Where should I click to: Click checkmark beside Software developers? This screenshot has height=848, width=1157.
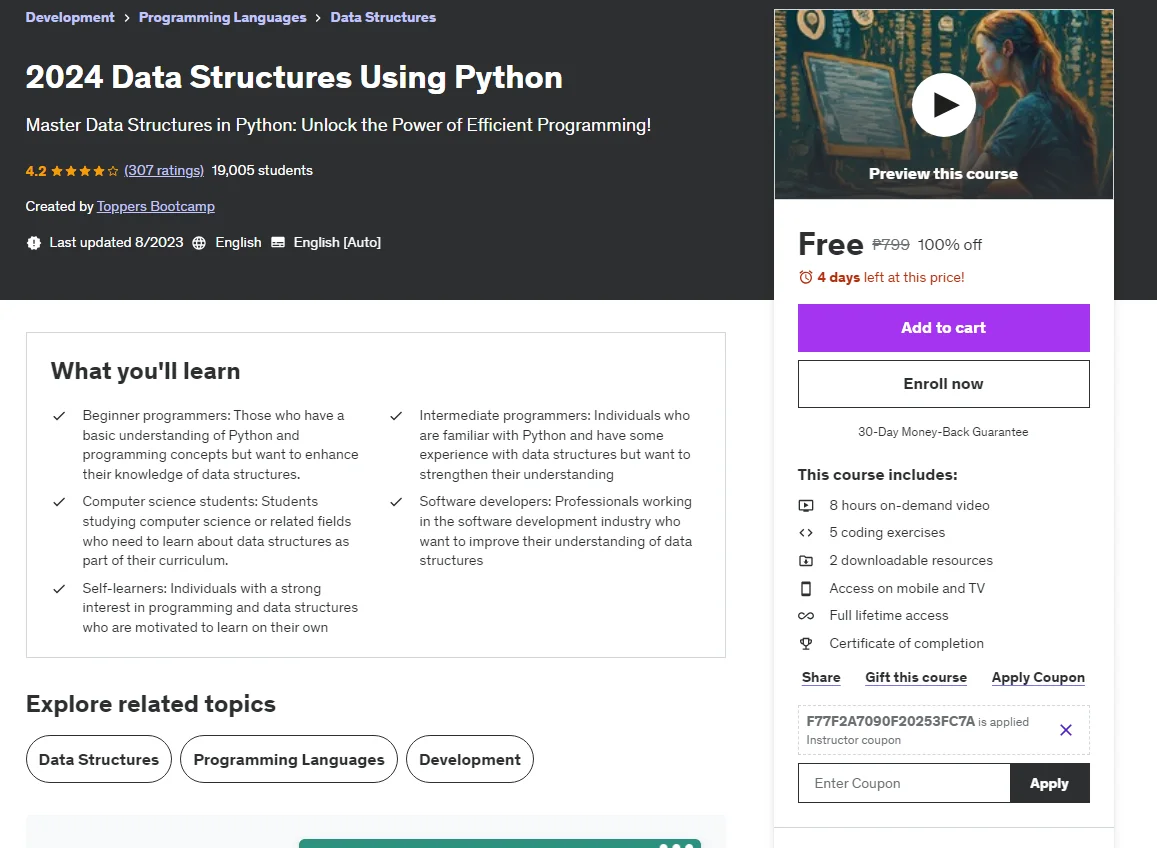[396, 502]
